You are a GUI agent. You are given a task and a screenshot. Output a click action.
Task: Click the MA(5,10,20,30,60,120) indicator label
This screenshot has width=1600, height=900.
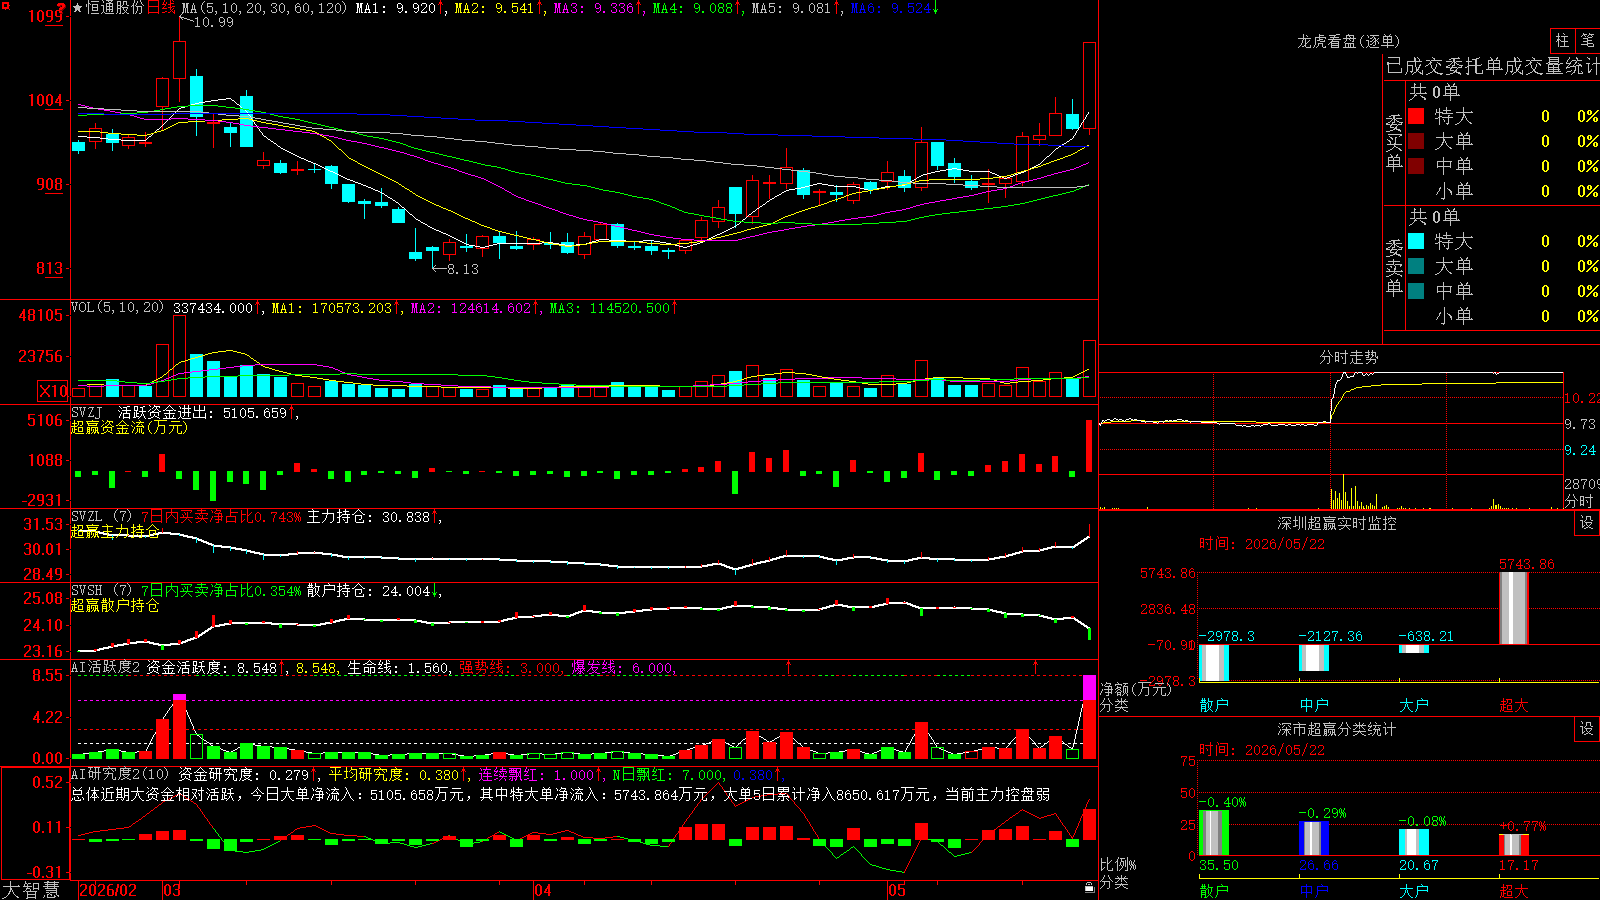tap(264, 8)
